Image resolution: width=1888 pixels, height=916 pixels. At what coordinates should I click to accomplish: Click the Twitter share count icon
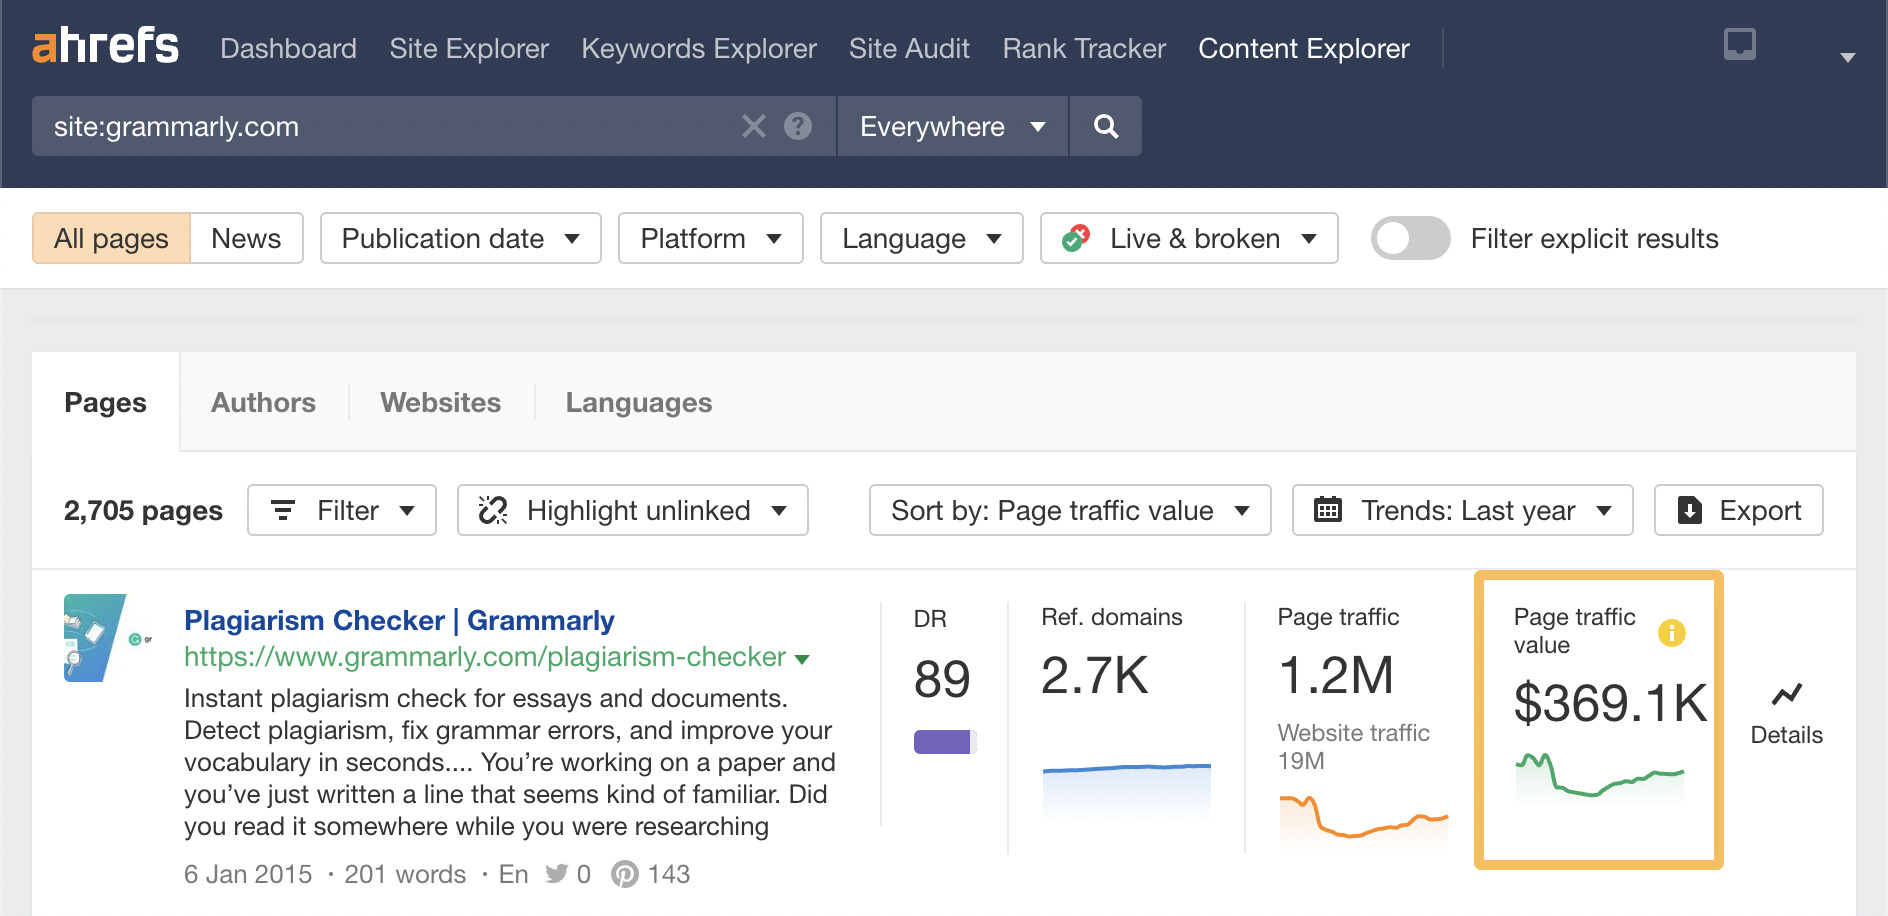point(557,873)
